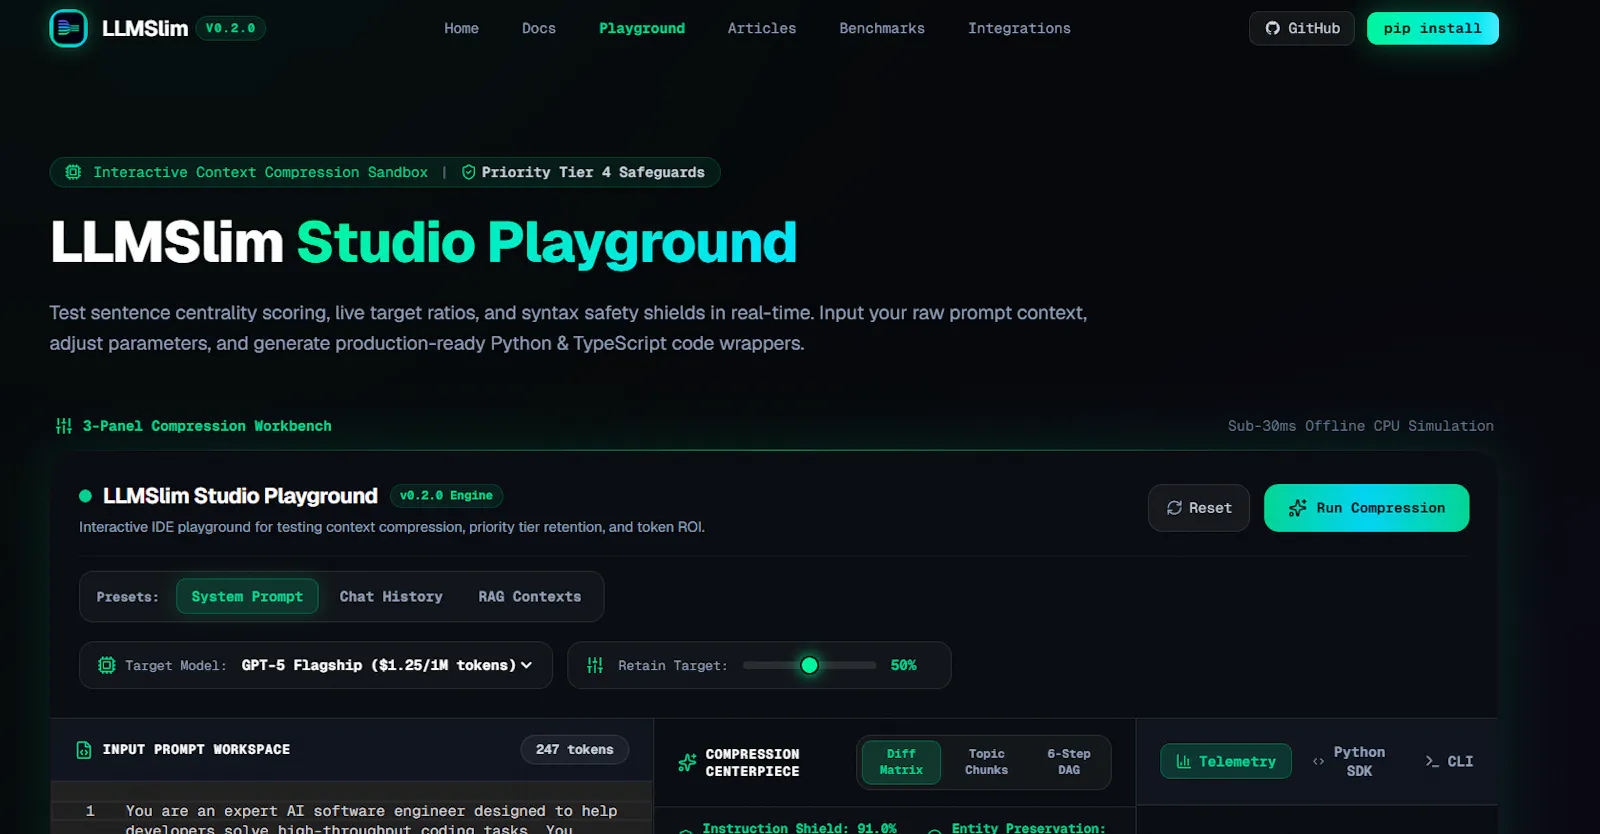The width and height of the screenshot is (1600, 834).
Task: Click the v0.2.0 Engine badge
Action: click(446, 495)
